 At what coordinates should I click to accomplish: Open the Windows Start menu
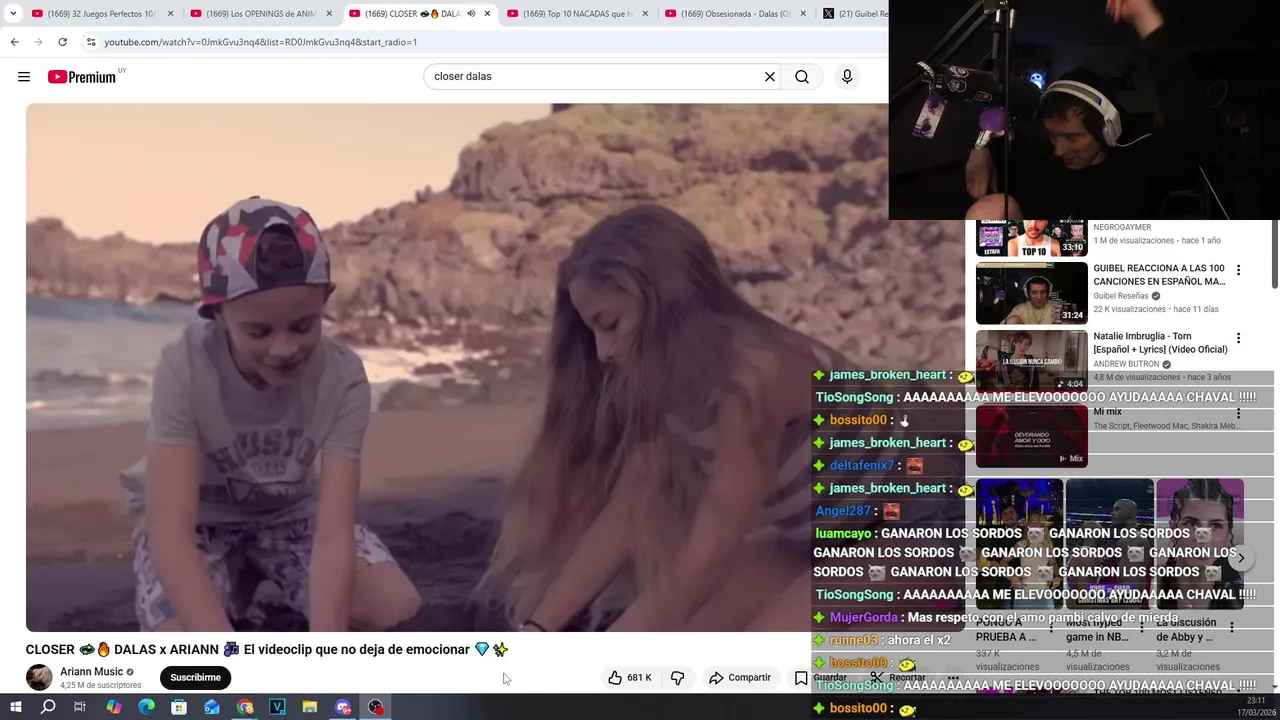pos(15,707)
